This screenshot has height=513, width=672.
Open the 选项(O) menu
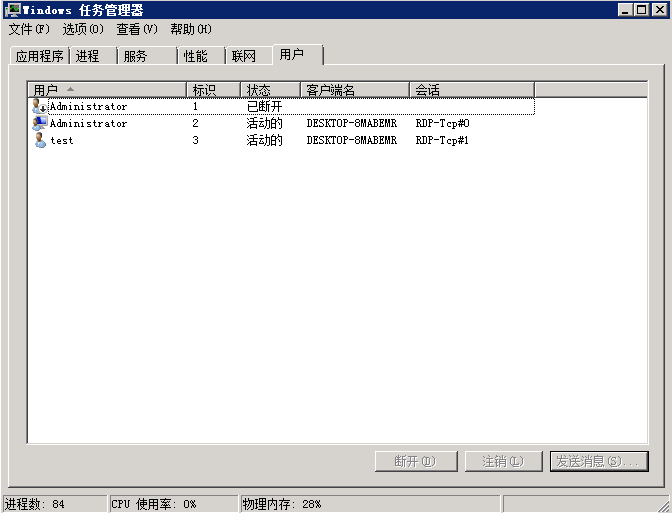coord(83,29)
